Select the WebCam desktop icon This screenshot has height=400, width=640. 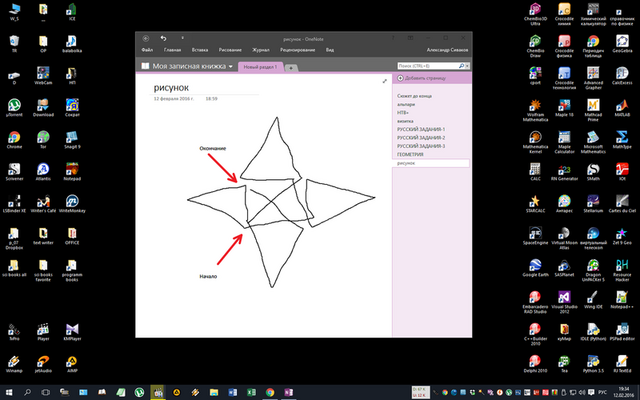tap(43, 76)
